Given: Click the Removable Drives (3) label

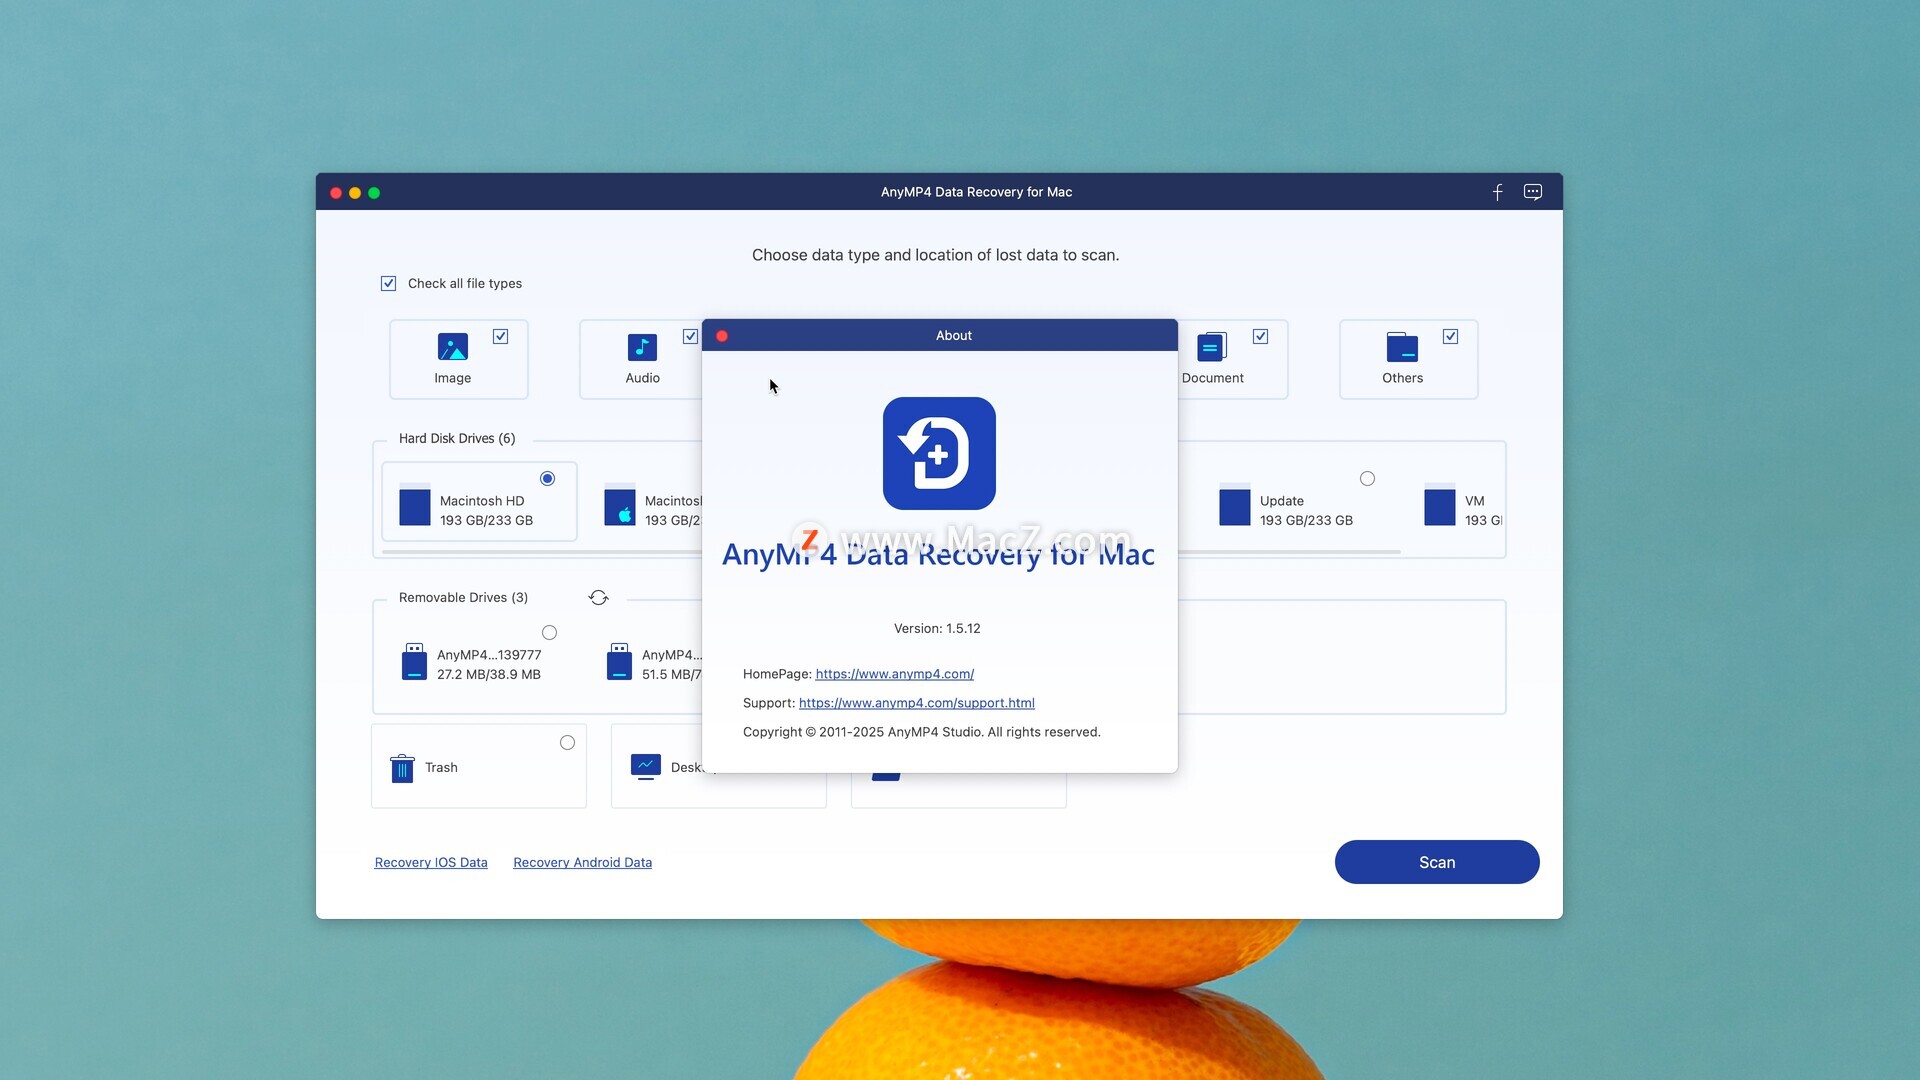Looking at the screenshot, I should click(463, 598).
